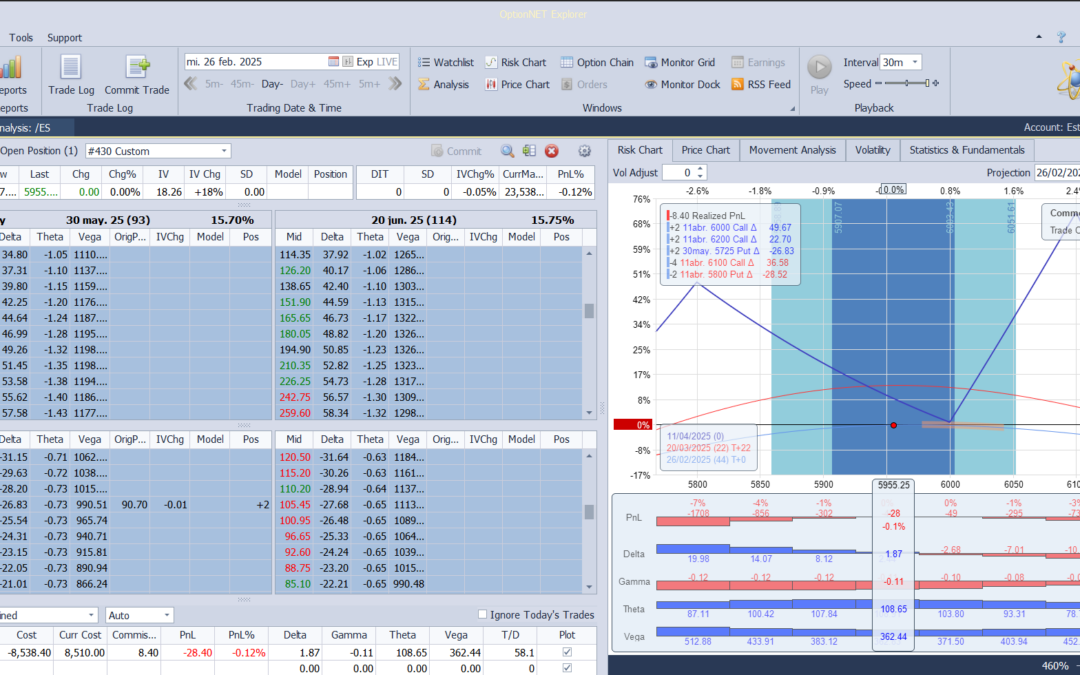Open Statistics & Fundamentals tab
Image resolution: width=1080 pixels, height=675 pixels.
(x=966, y=150)
